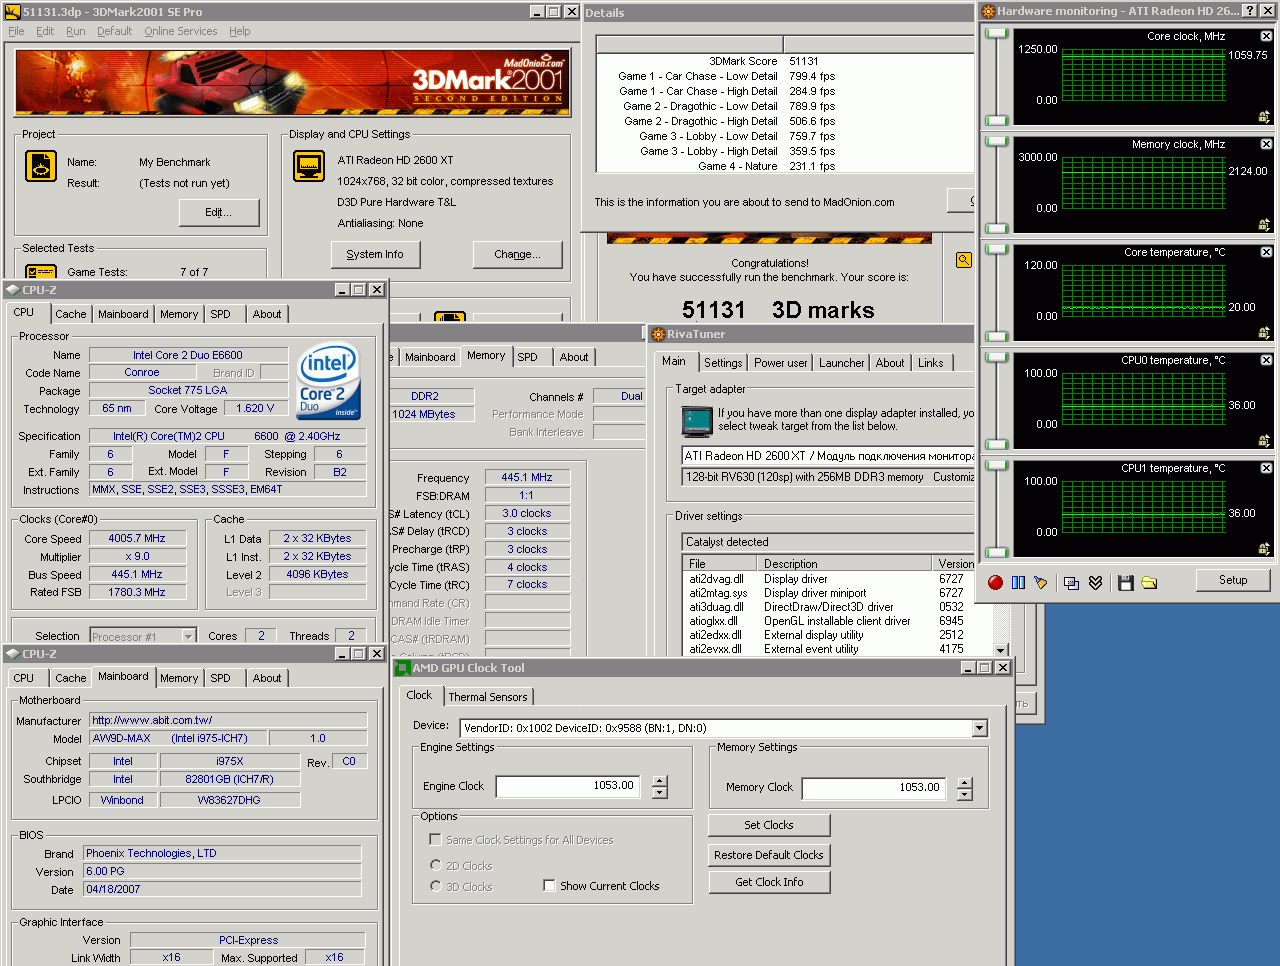The image size is (1280, 966).
Task: Click the Project icon in 3DMark2001
Action: click(41, 166)
